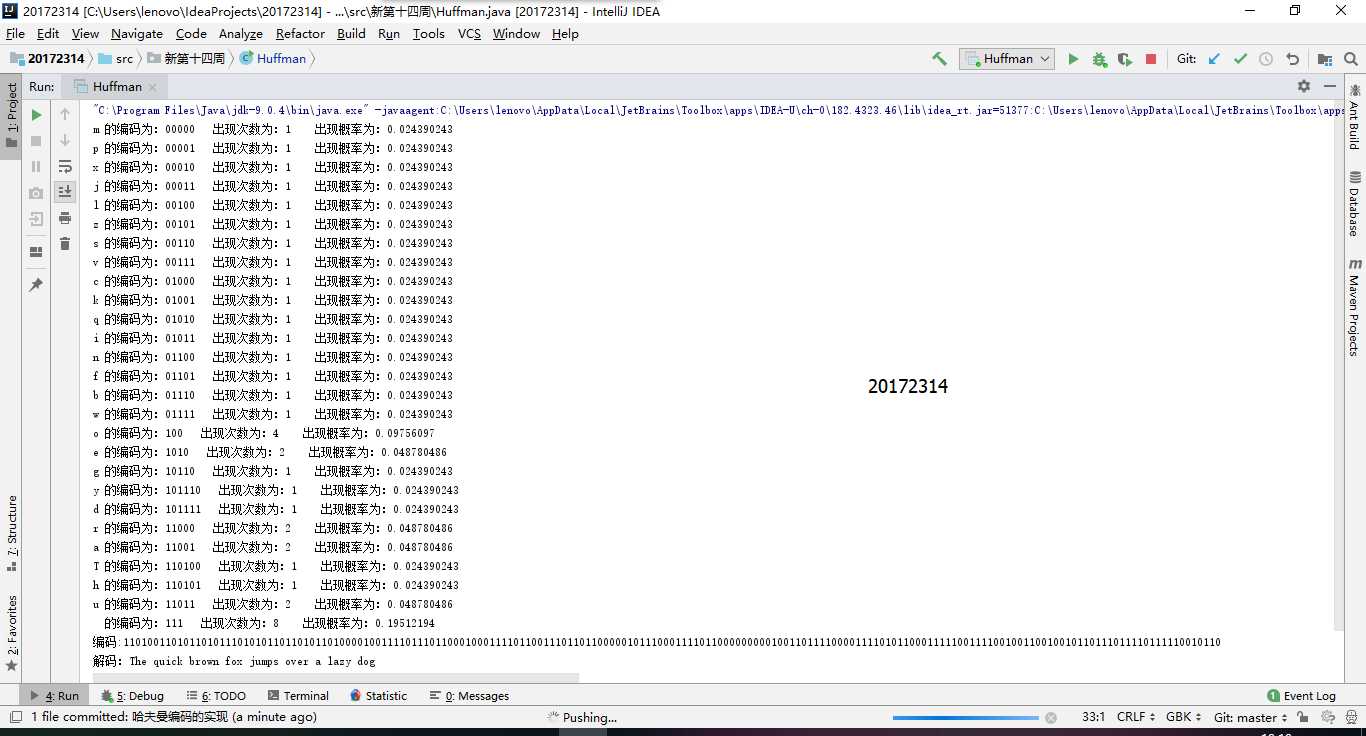The height and width of the screenshot is (736, 1366).
Task: Change CRLF line separator setting
Action: tap(1137, 717)
